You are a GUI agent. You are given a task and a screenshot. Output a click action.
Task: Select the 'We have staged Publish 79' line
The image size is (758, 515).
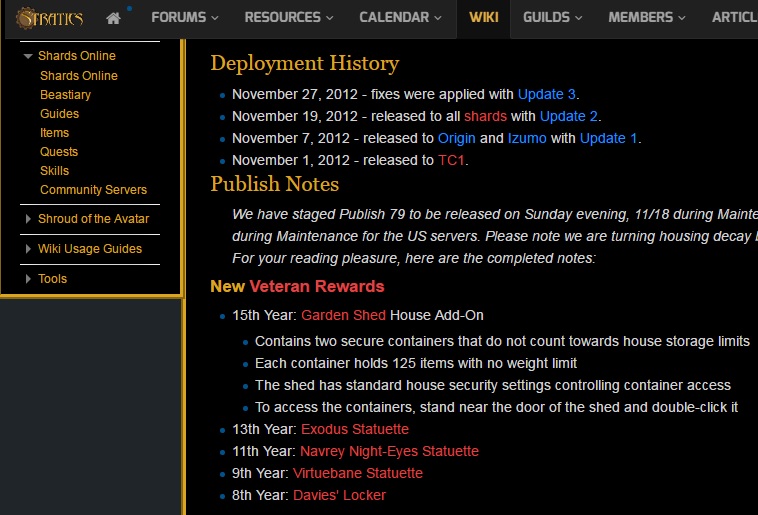click(495, 215)
